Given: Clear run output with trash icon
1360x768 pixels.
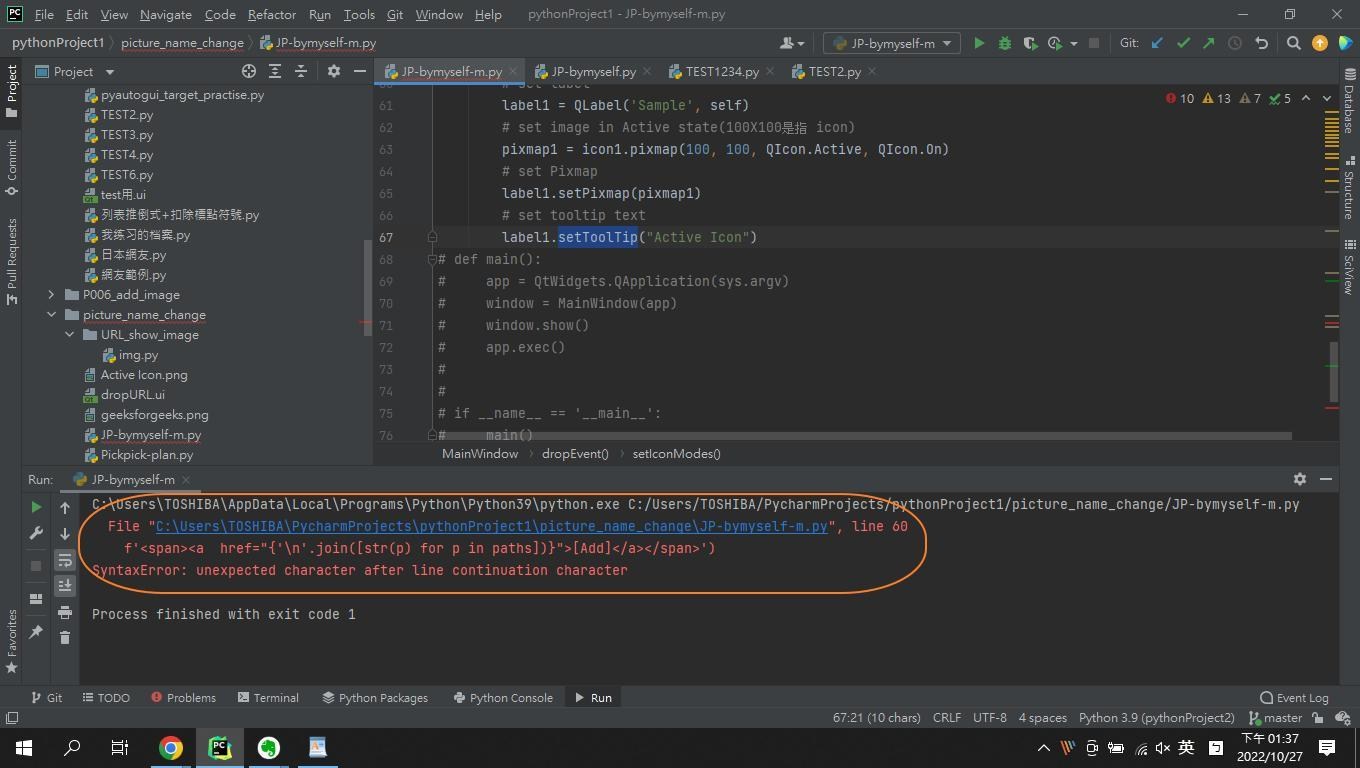Looking at the screenshot, I should point(65,637).
